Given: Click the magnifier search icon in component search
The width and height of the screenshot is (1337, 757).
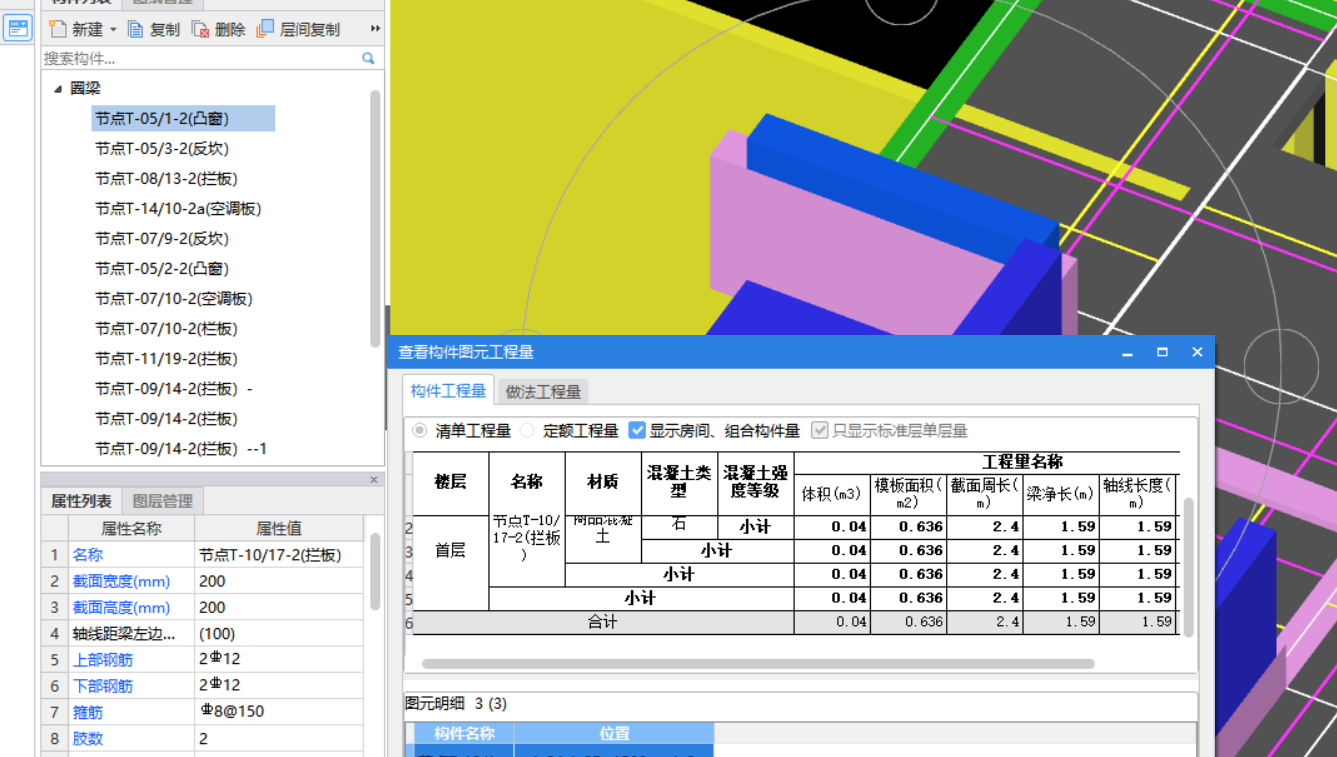Looking at the screenshot, I should [x=368, y=59].
